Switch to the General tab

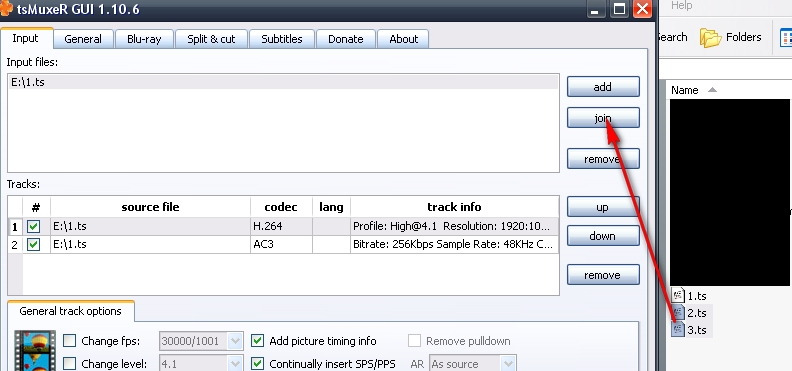83,39
